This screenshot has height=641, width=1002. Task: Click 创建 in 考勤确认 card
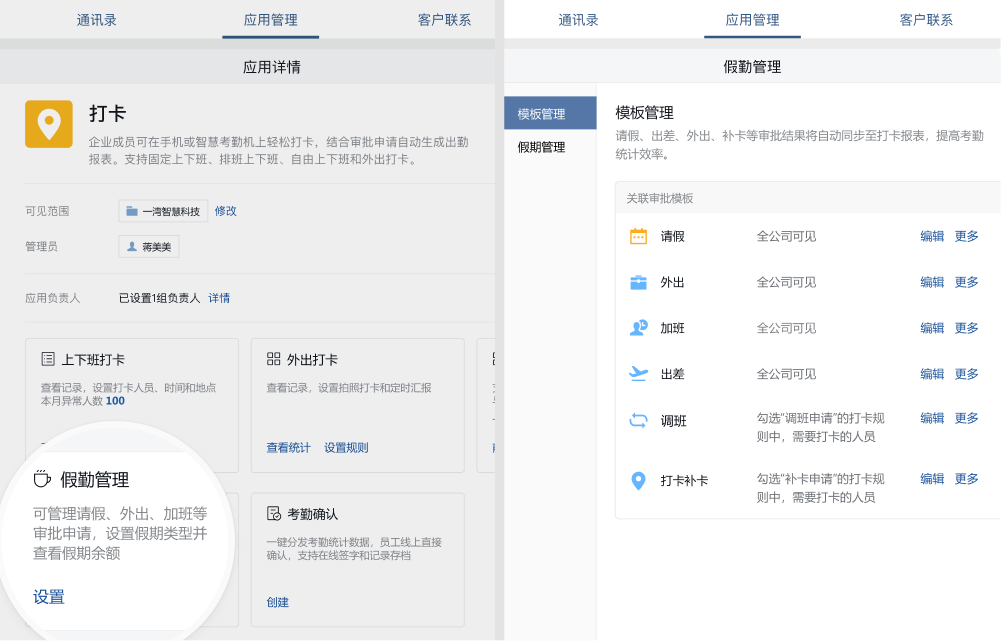click(x=277, y=602)
